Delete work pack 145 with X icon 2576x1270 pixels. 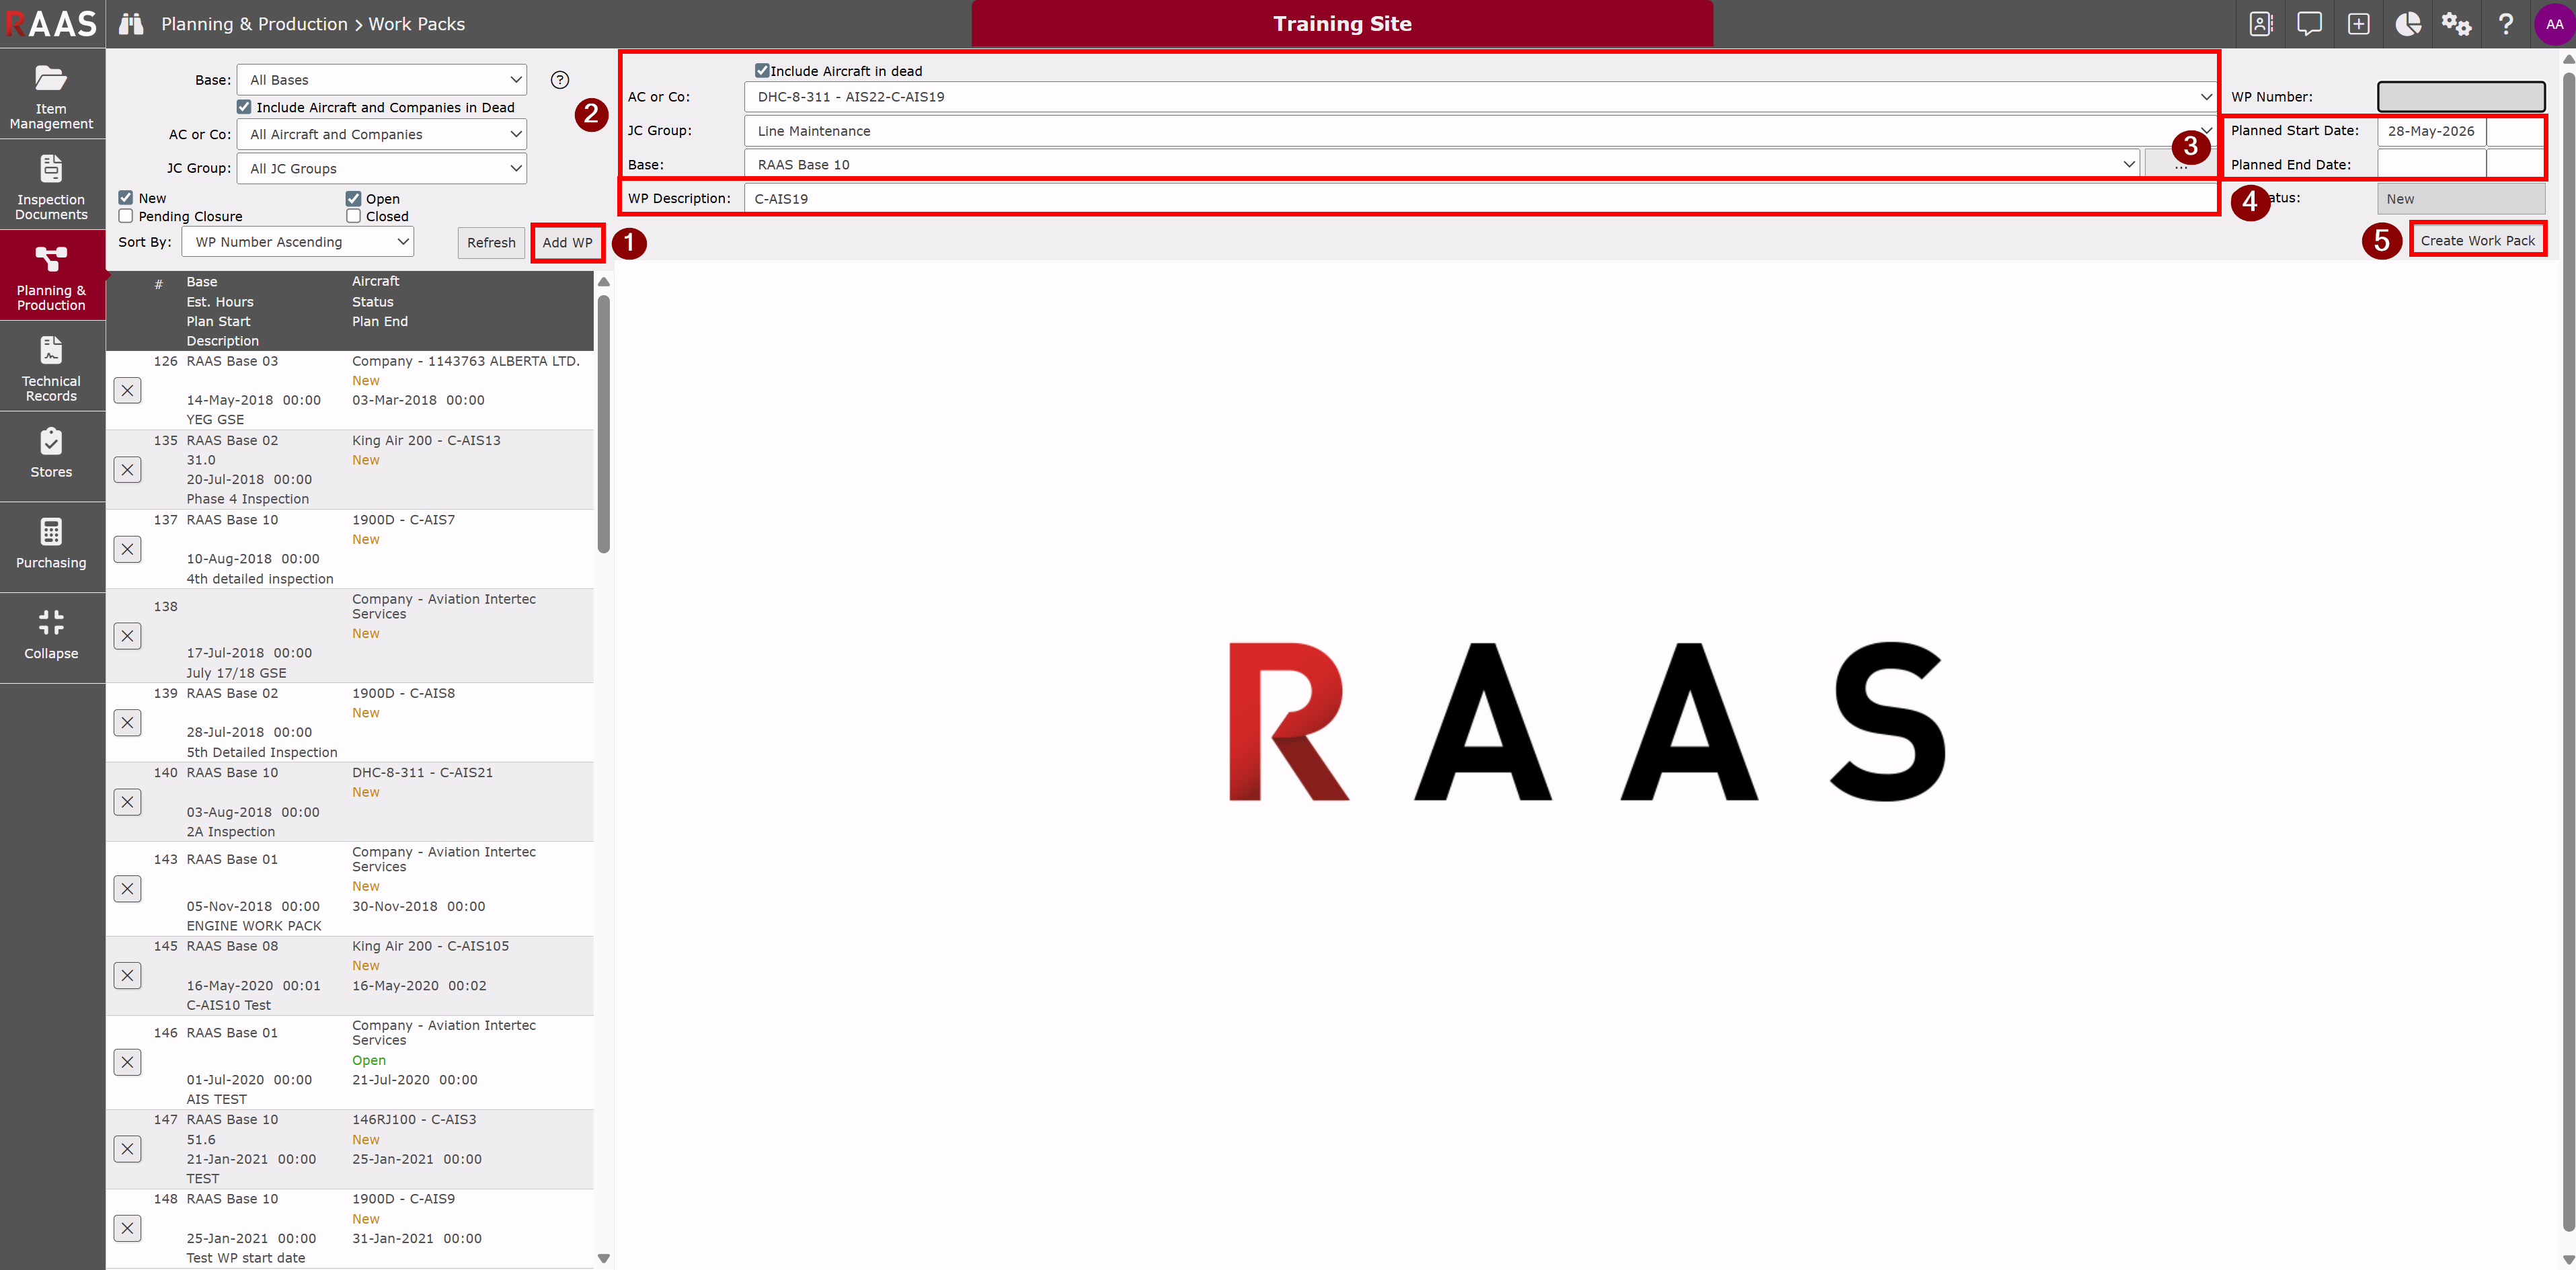click(127, 976)
